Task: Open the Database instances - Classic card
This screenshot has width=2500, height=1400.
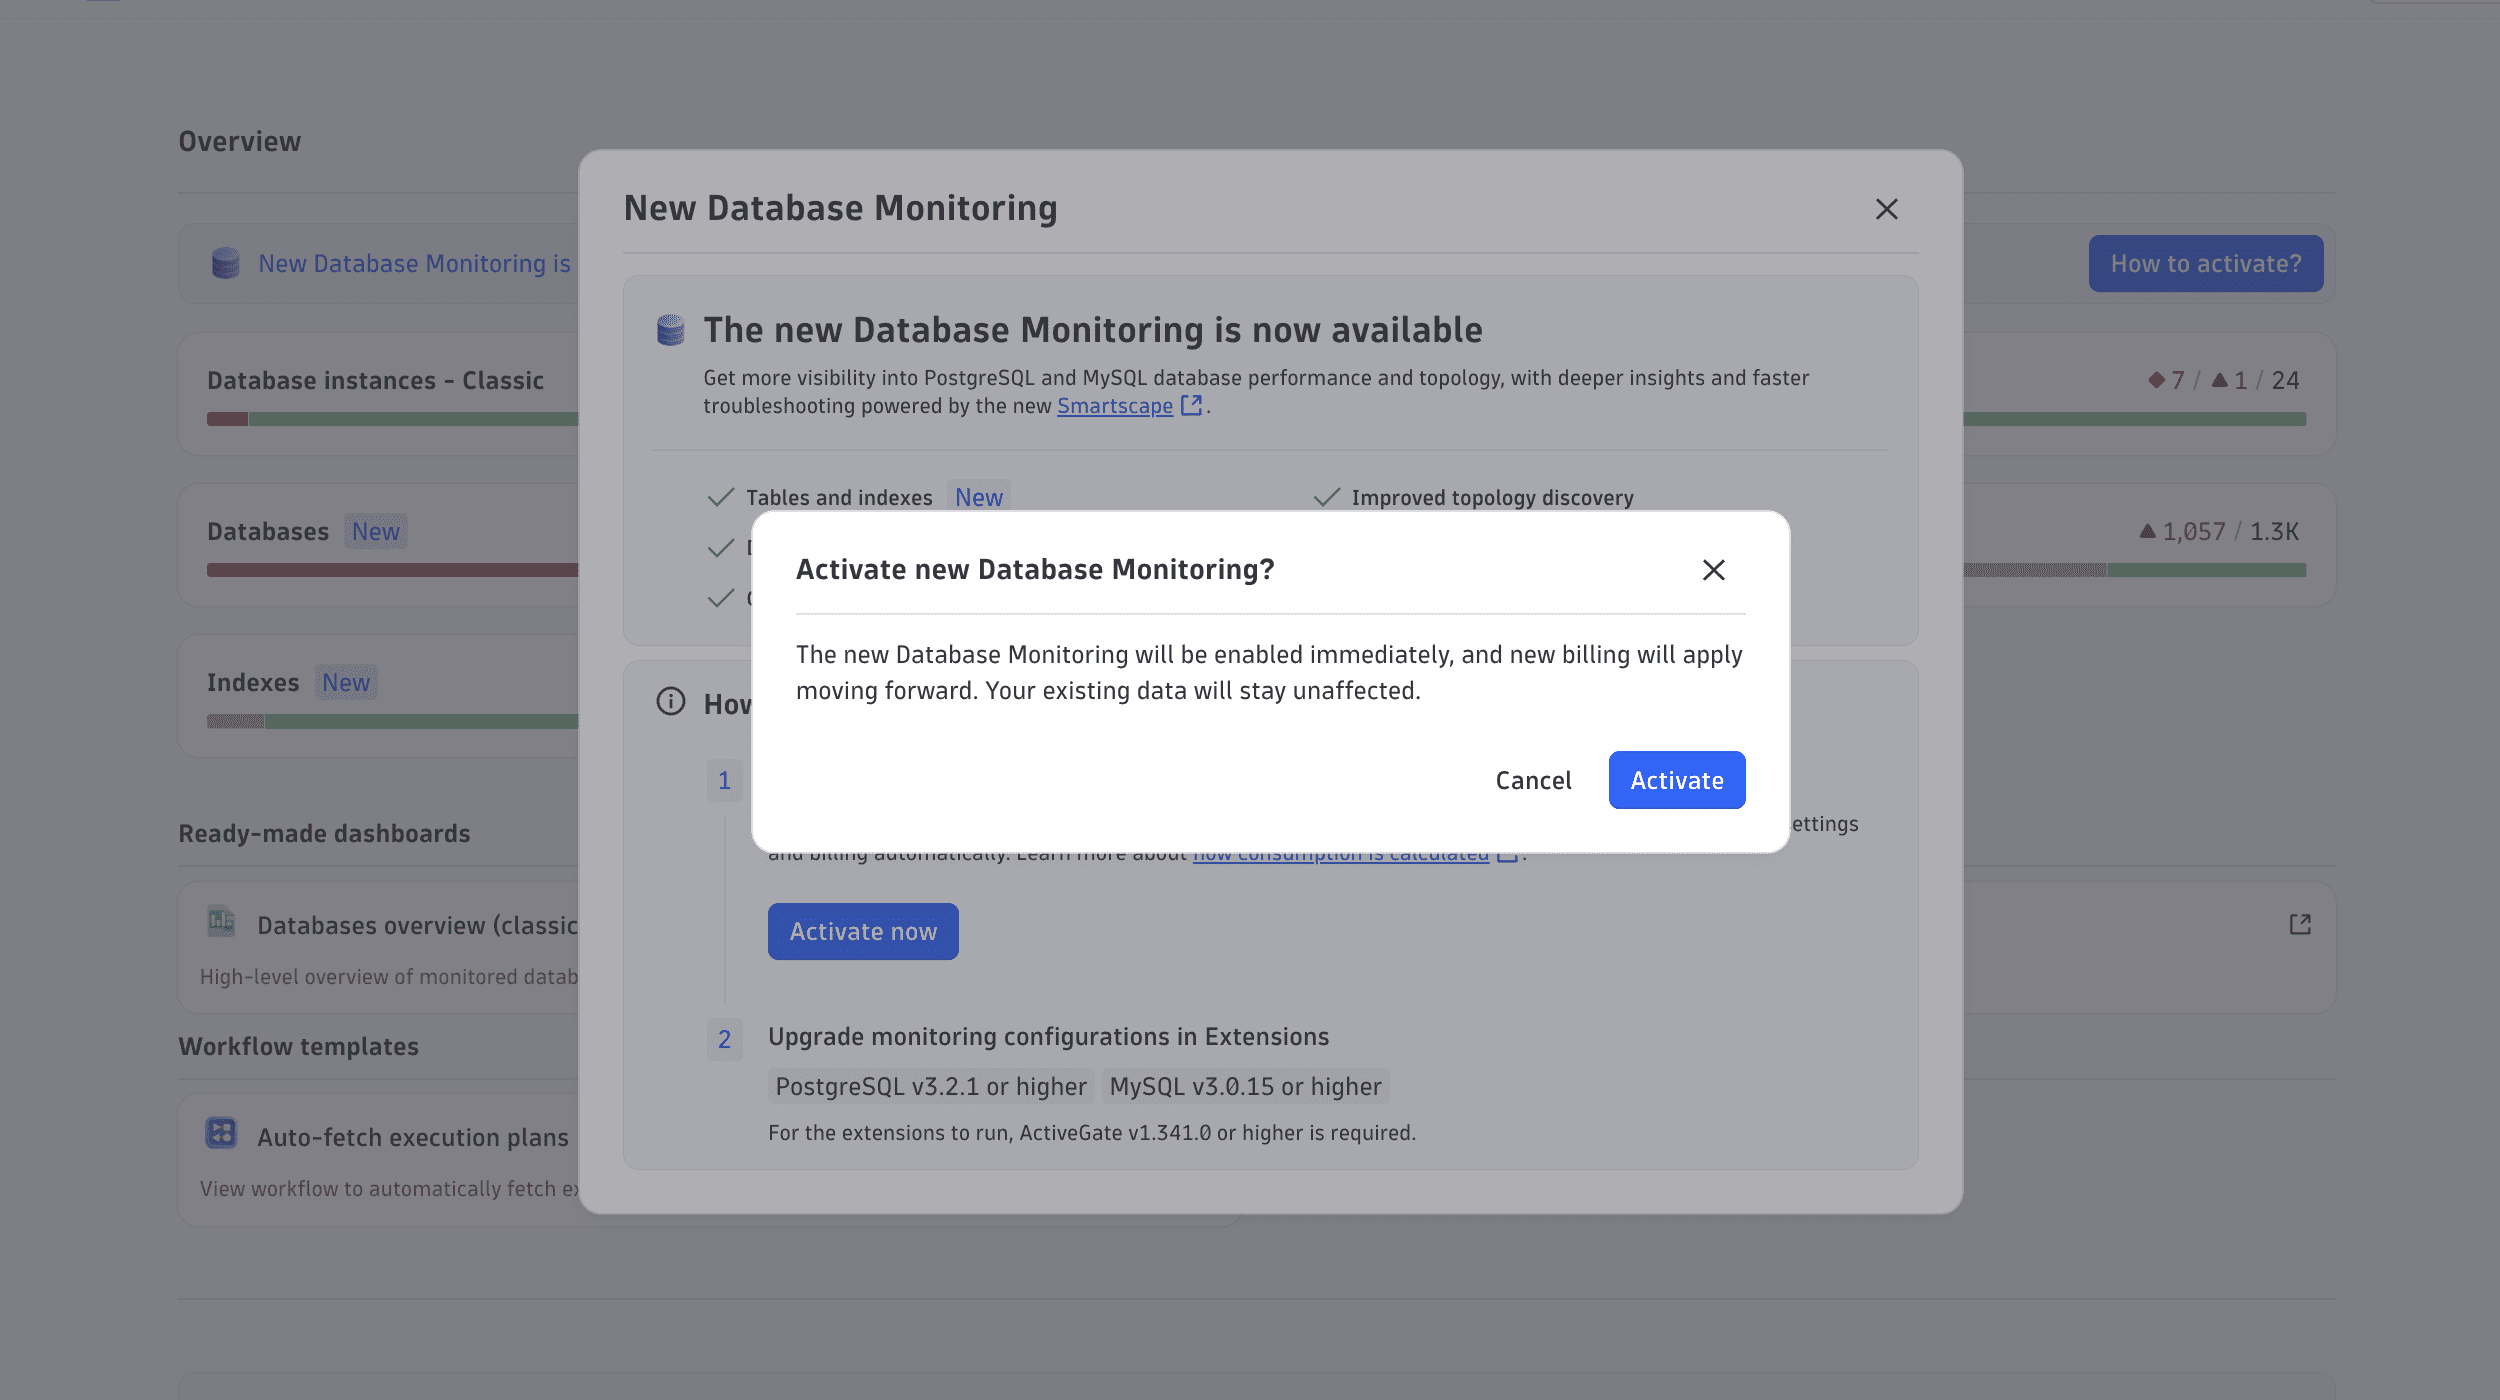Action: (x=378, y=394)
